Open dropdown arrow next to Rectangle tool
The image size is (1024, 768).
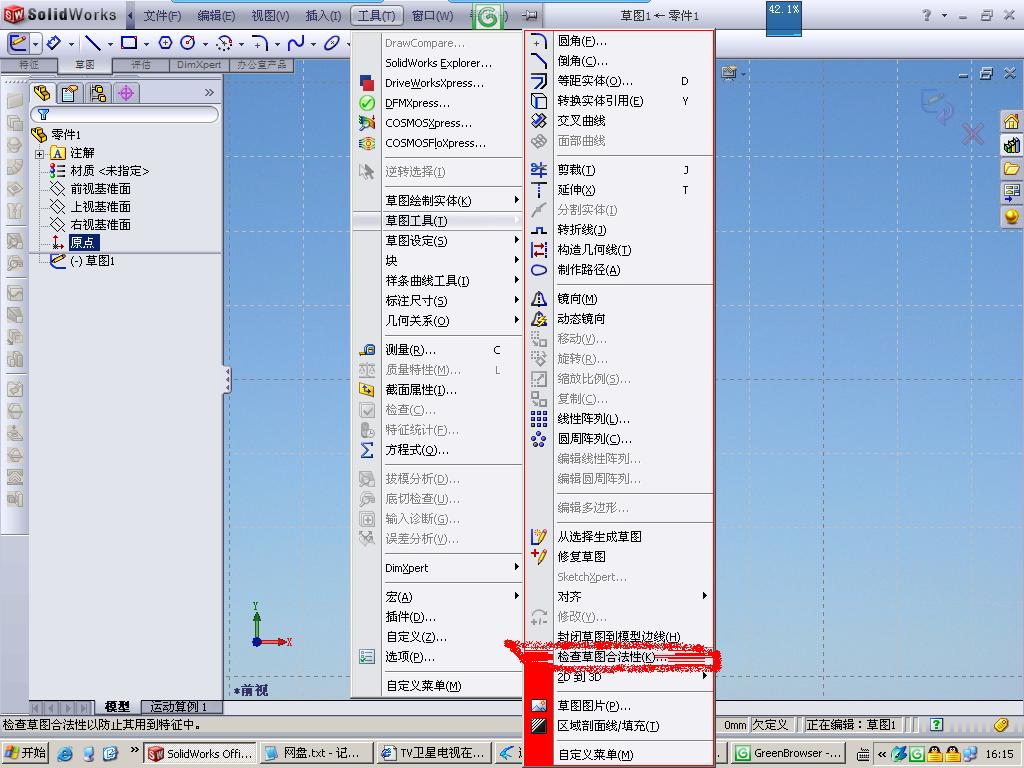(x=146, y=44)
